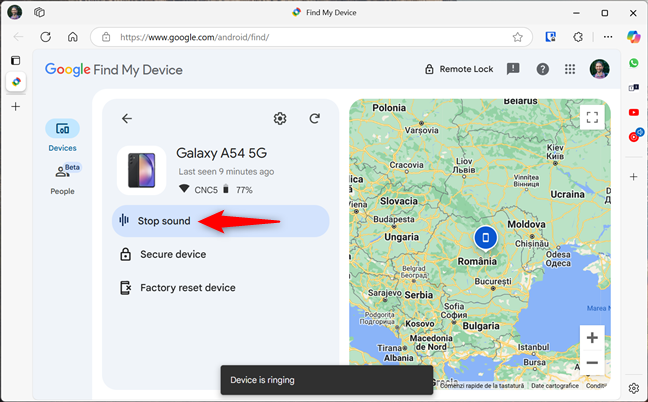The width and height of the screenshot is (648, 402).
Task: Switch to the People Beta section
Action: click(x=62, y=179)
